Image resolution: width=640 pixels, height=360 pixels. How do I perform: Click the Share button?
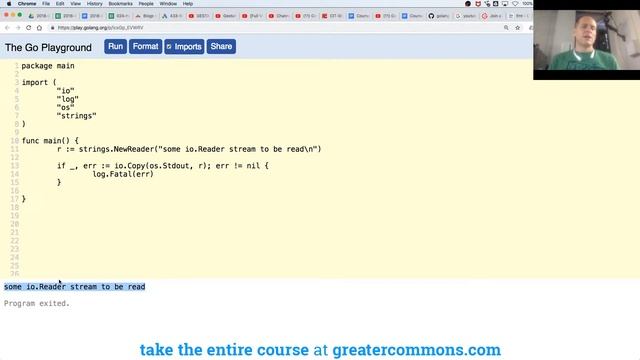(221, 47)
